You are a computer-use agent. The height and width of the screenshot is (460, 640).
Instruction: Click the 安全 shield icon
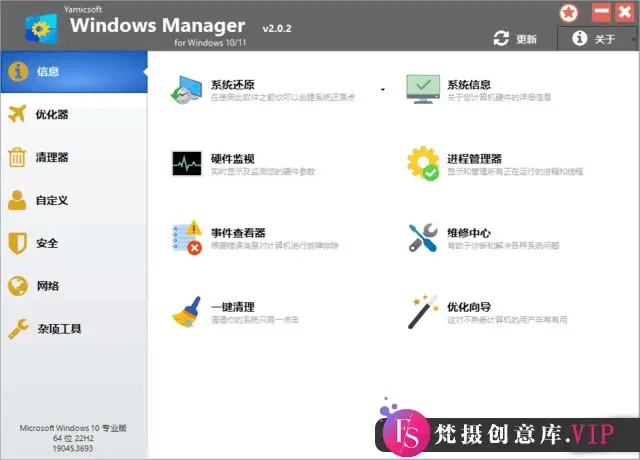pyautogui.click(x=18, y=243)
